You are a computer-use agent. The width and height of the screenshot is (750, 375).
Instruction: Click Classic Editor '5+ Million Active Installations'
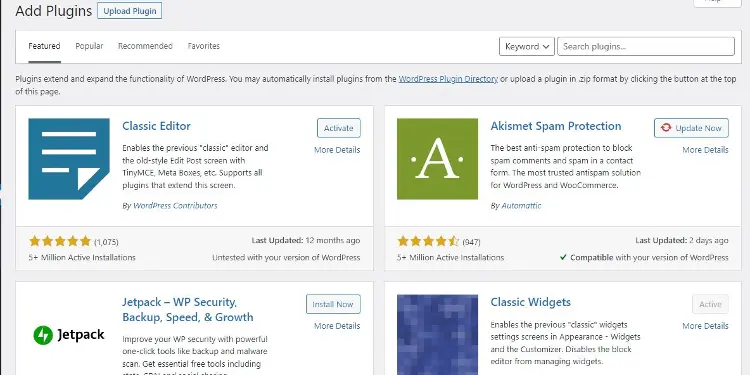click(x=82, y=257)
